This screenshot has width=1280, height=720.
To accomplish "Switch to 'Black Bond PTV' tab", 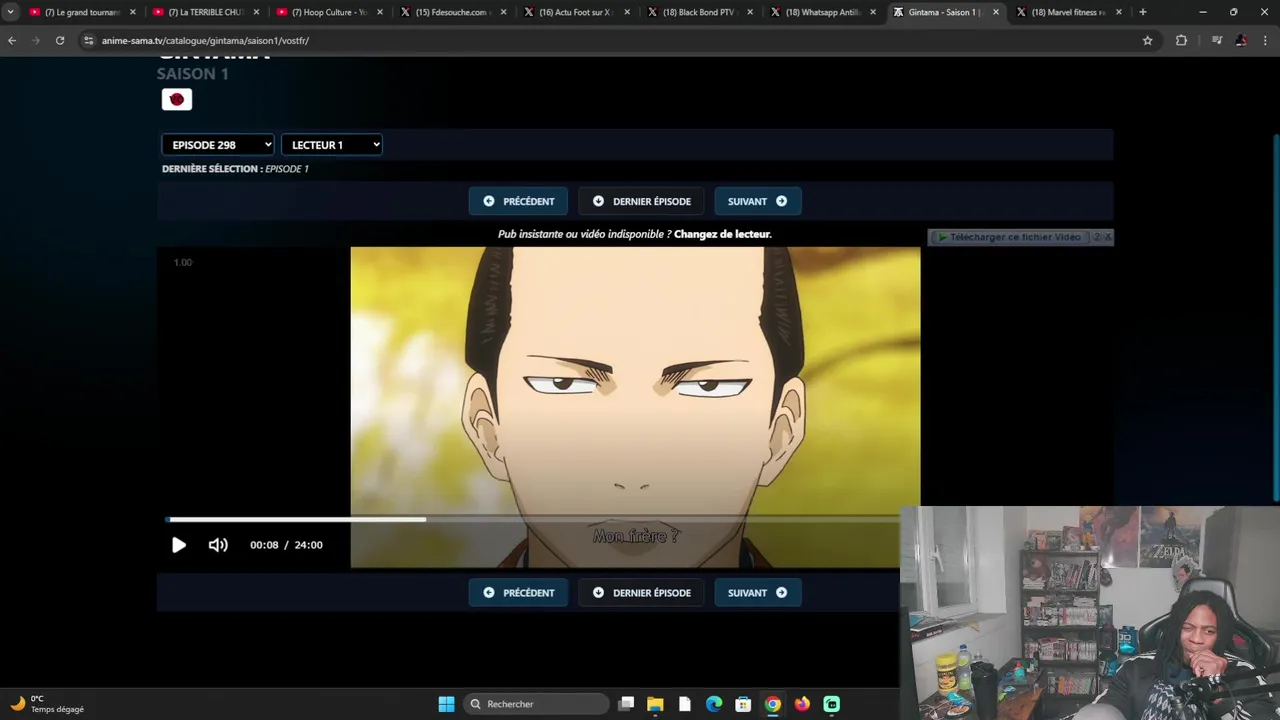I will pyautogui.click(x=700, y=12).
